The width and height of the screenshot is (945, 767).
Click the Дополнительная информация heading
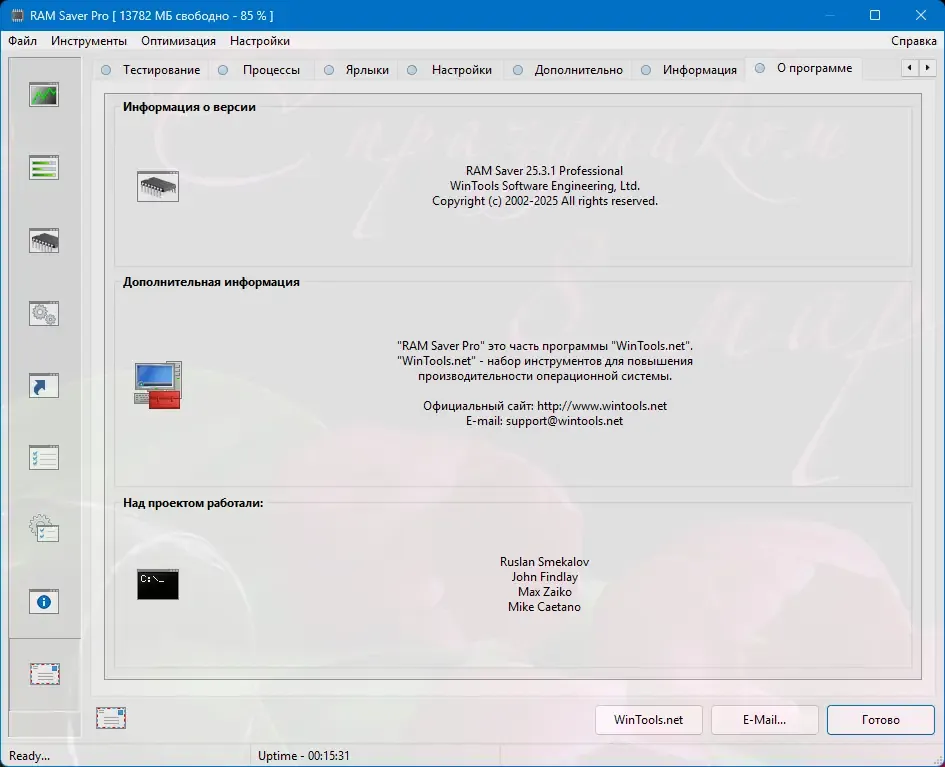[211, 282]
